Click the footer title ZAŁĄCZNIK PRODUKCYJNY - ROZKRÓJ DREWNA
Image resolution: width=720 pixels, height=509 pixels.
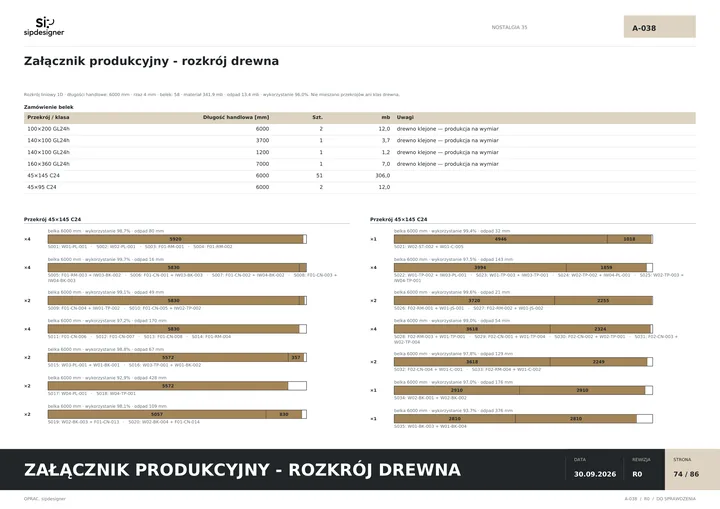coord(242,470)
